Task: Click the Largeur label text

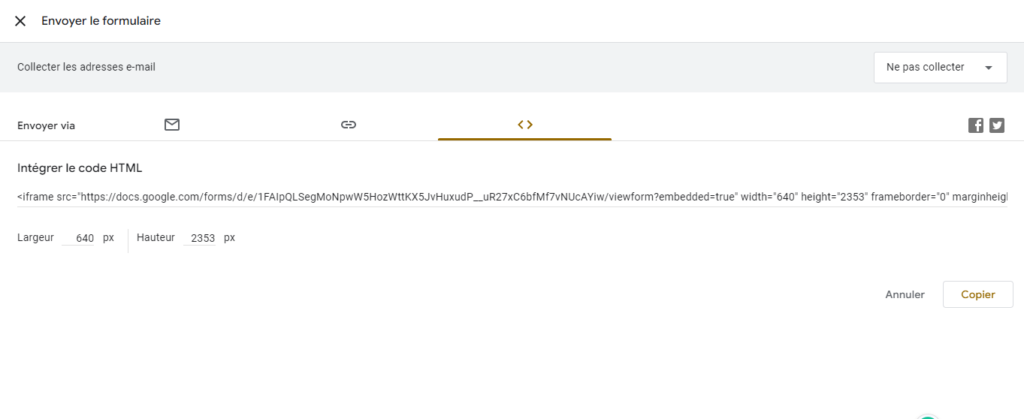Action: click(x=35, y=238)
